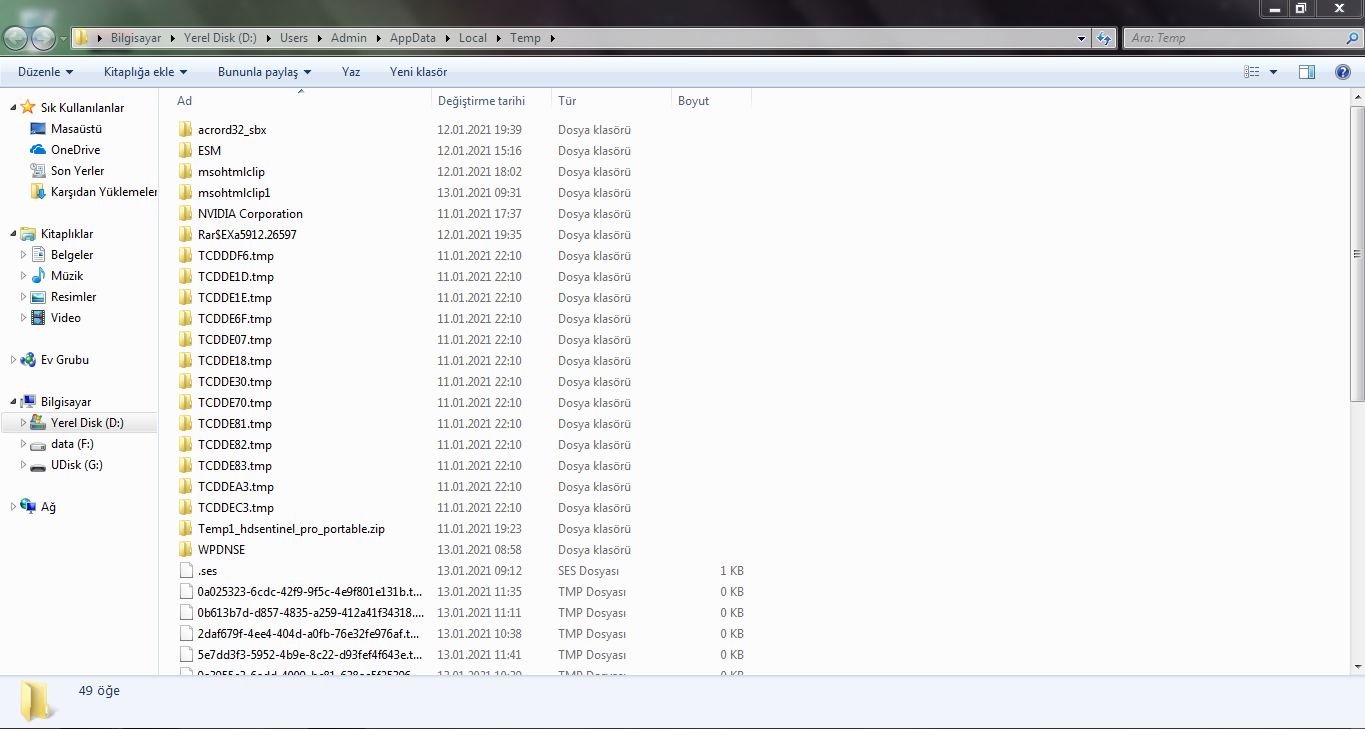
Task: Open the address bar history dropdown
Action: [x=1081, y=38]
